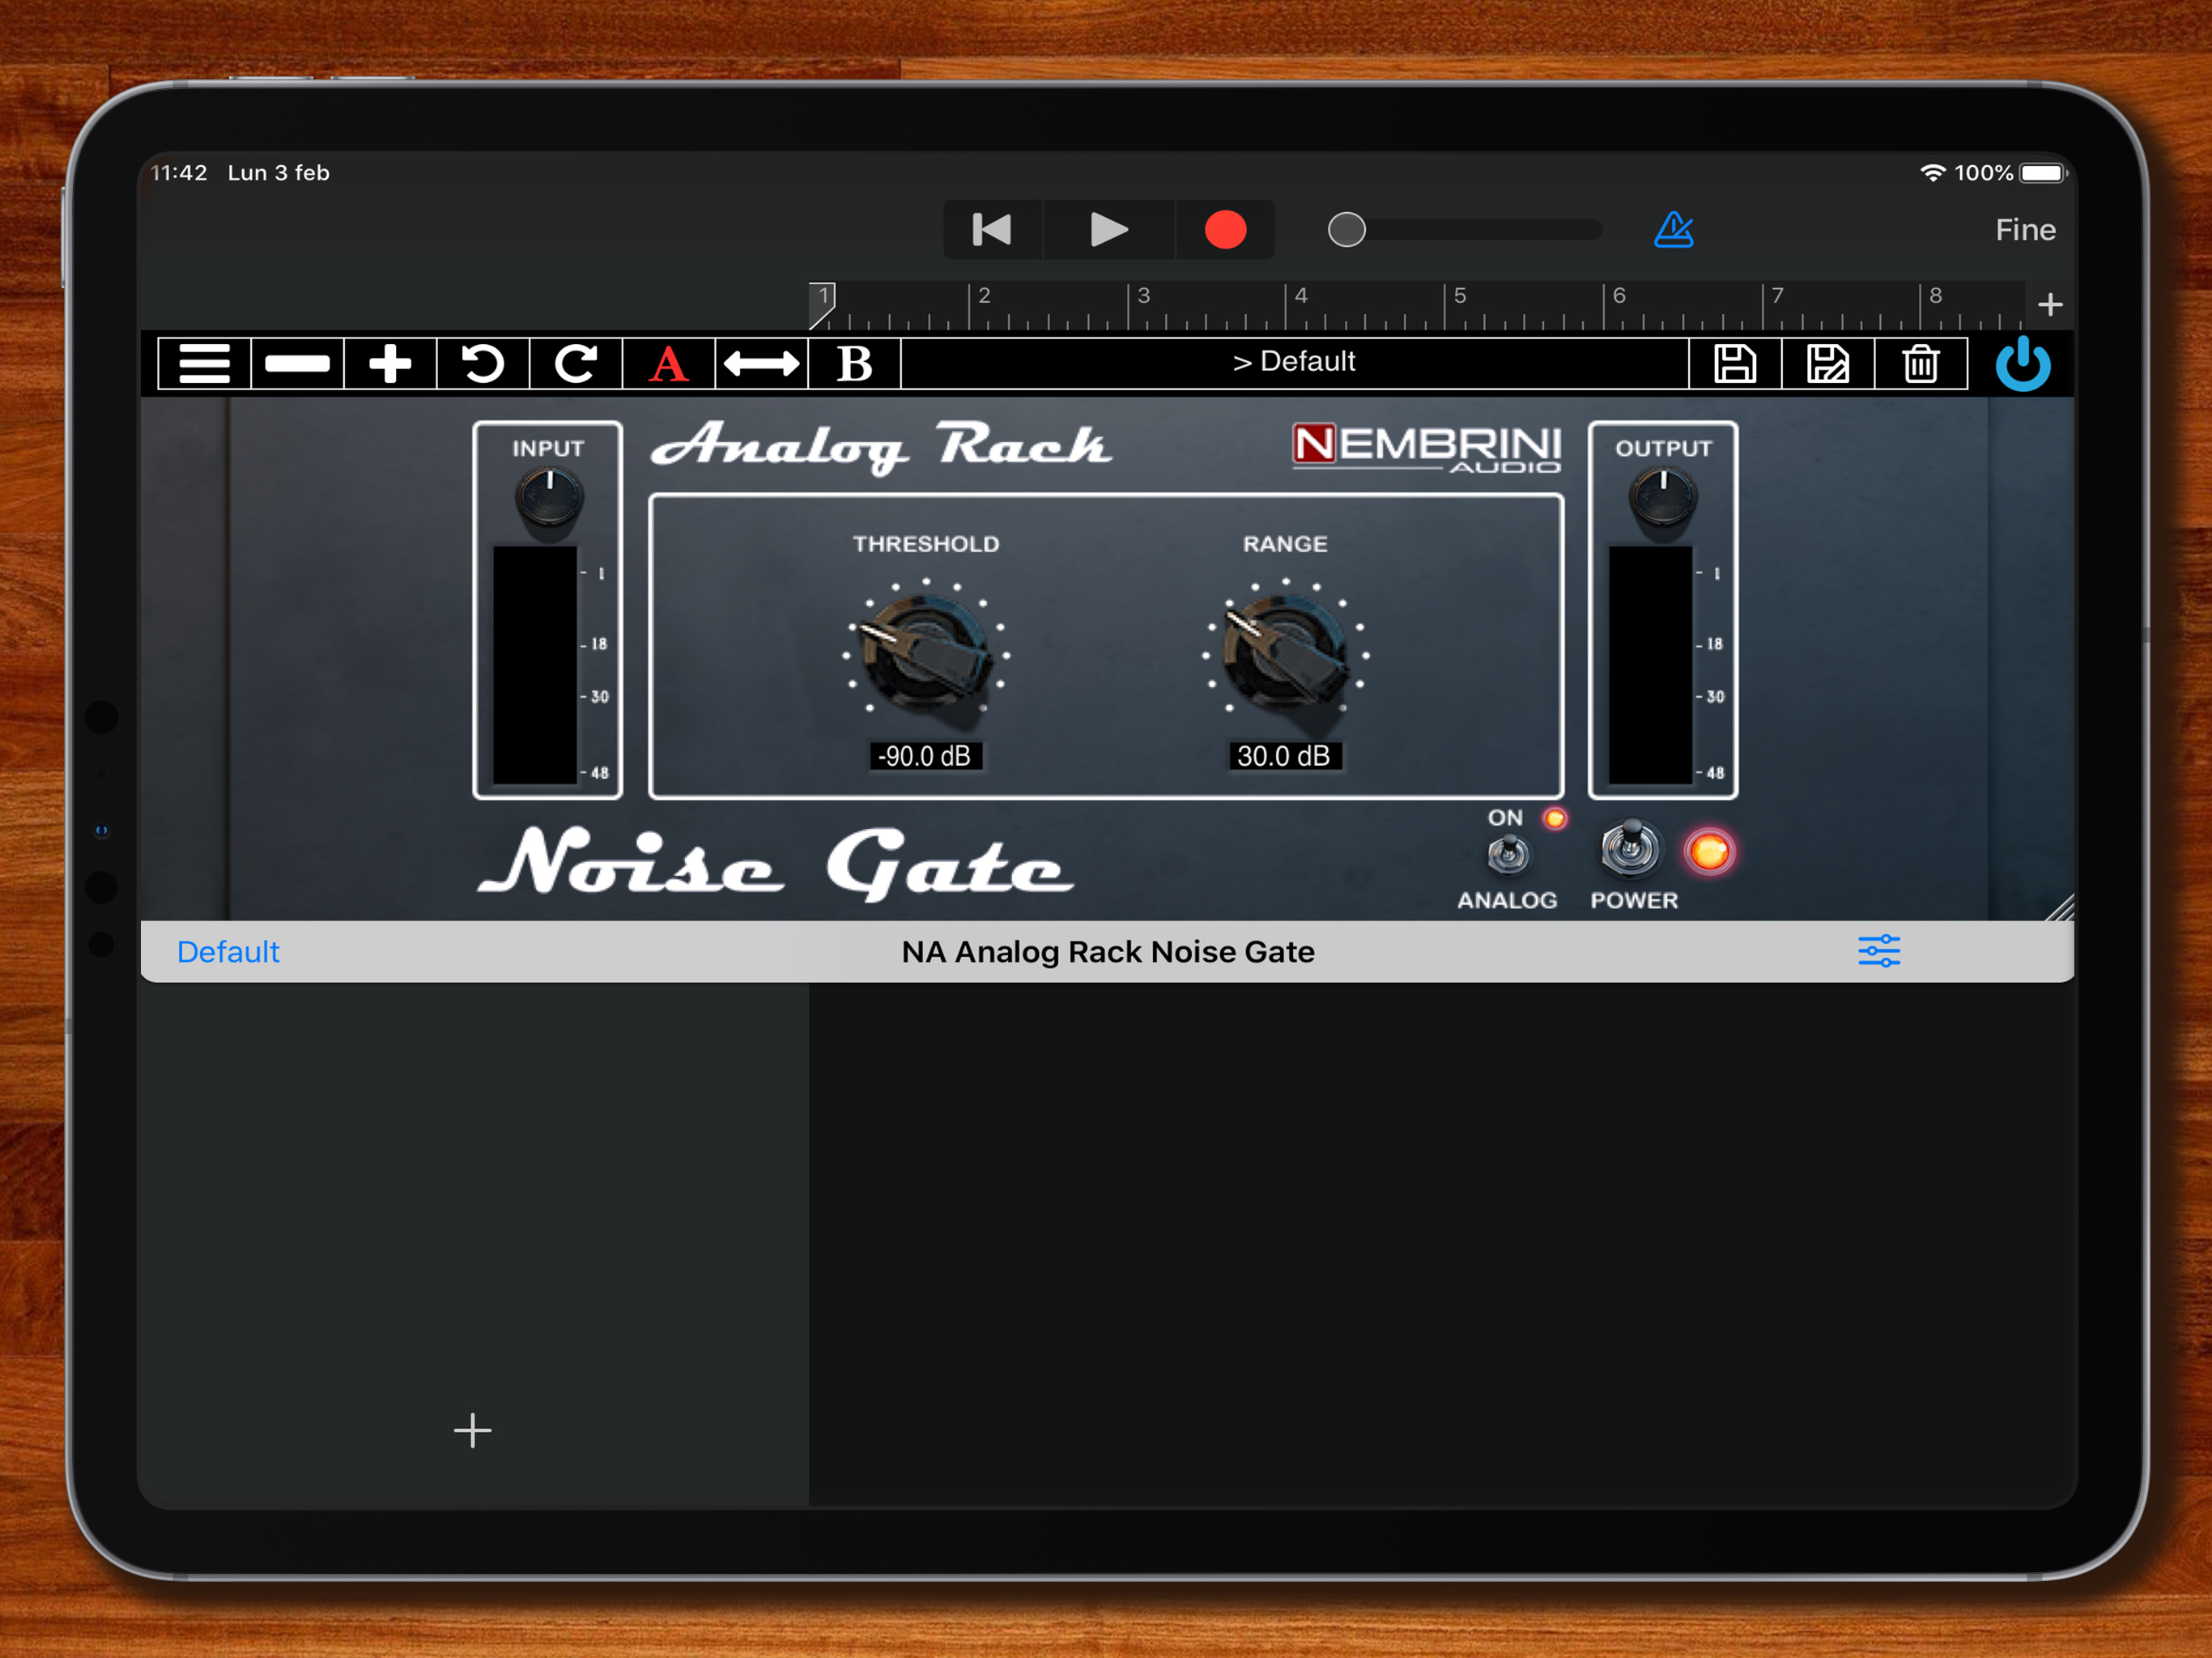Toggle the metronome icon

tap(1673, 230)
